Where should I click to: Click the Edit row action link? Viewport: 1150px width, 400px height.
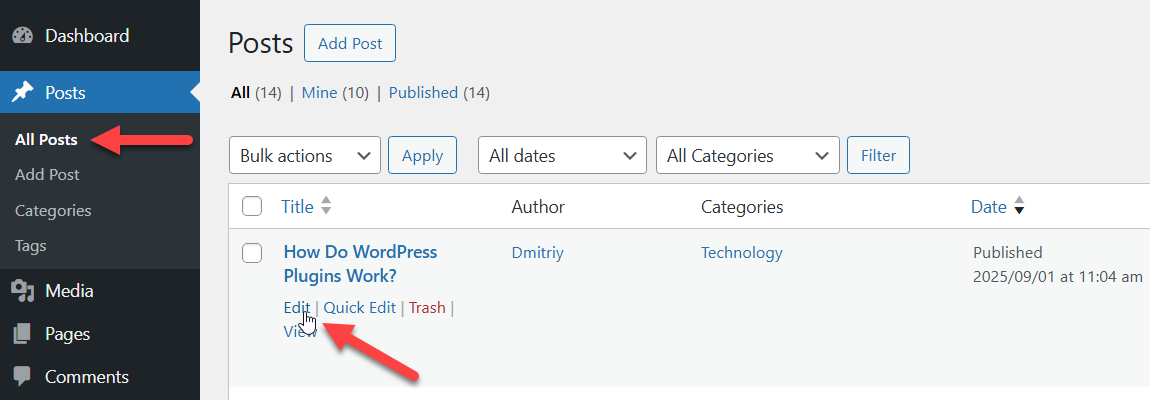coord(297,308)
